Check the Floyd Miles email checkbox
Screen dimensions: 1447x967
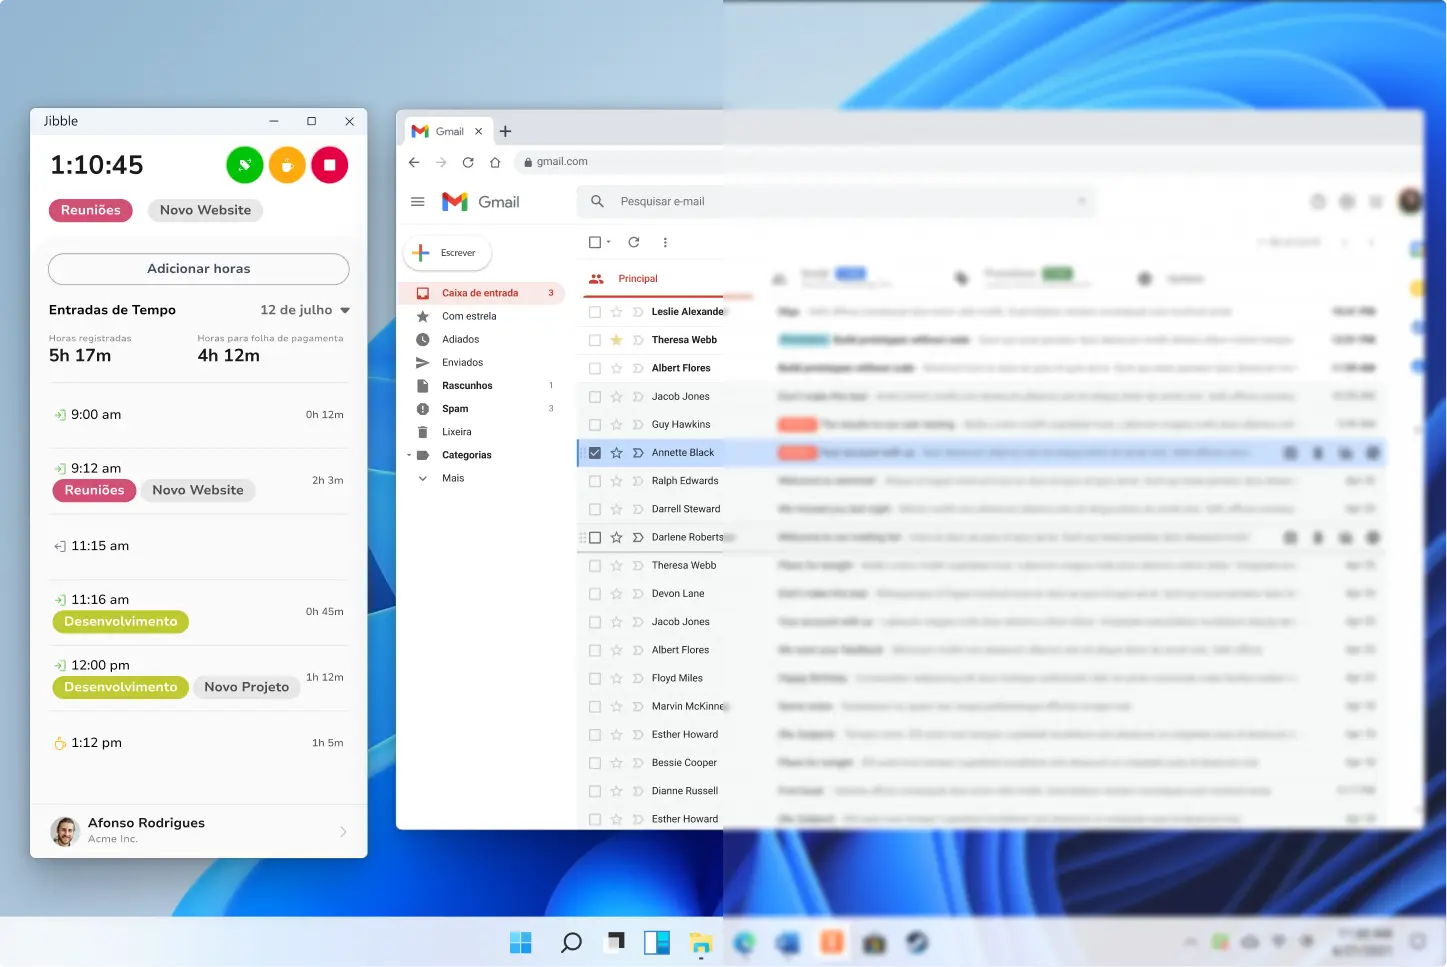coord(595,679)
